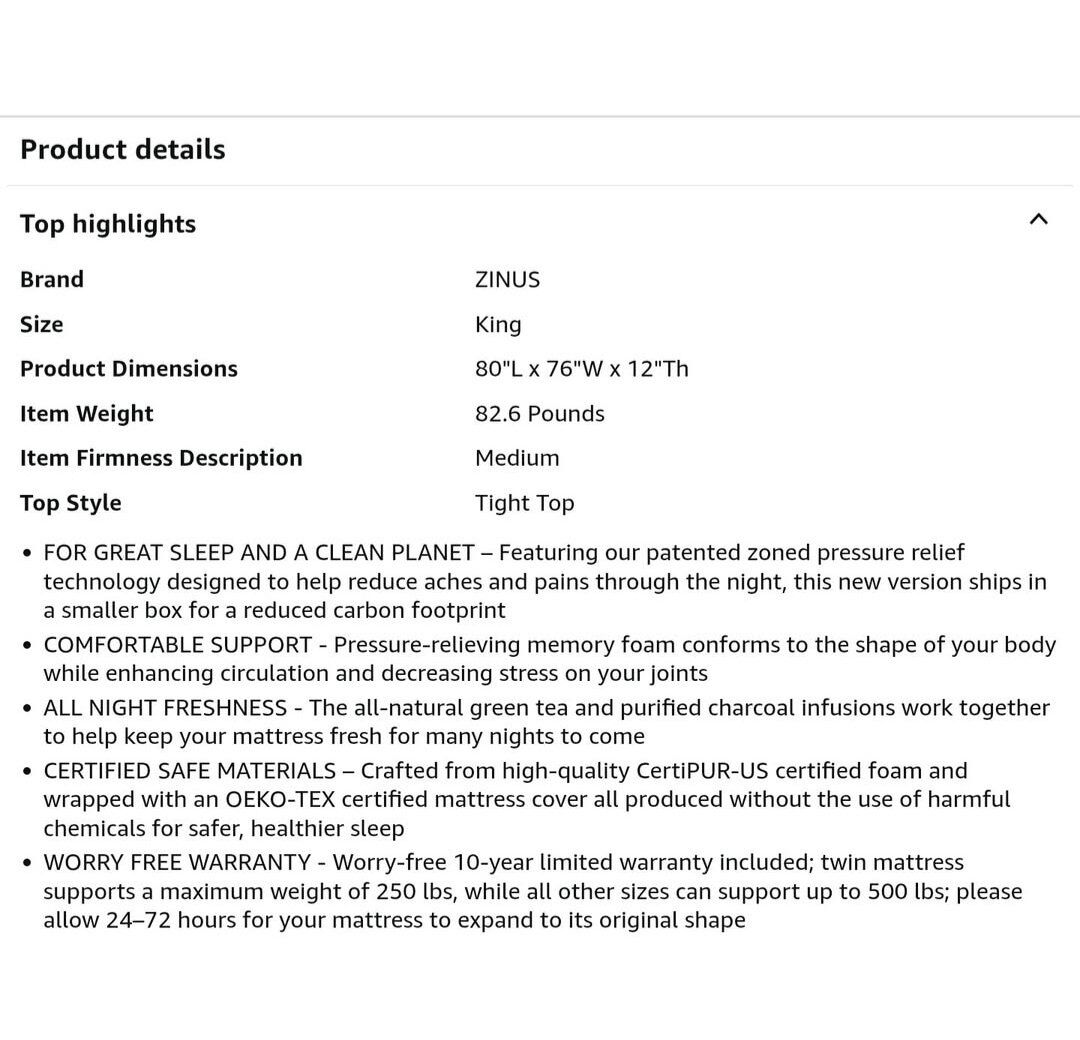
Task: Click the Item Firmness Description label
Action: [x=161, y=458]
